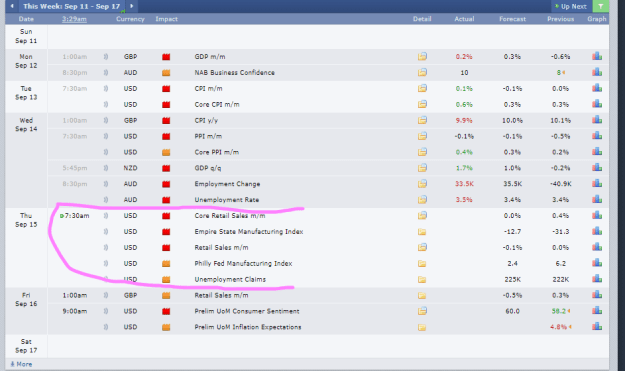The width and height of the screenshot is (625, 371).
Task: Click orange impact icon for Unemployment Claims
Action: click(x=166, y=279)
